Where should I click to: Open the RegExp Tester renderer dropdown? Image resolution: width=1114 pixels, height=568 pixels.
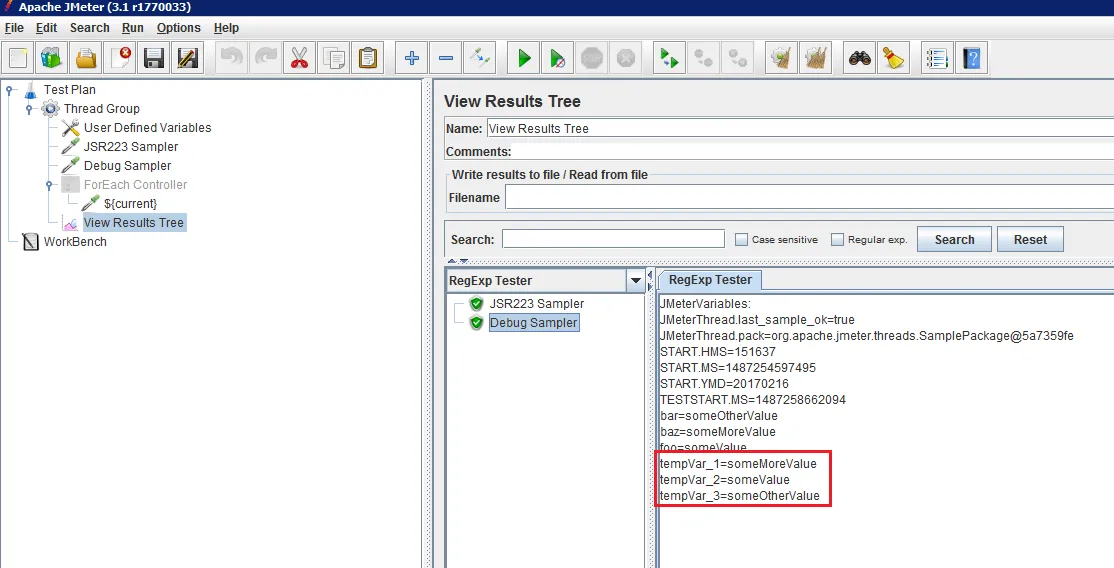coord(636,281)
